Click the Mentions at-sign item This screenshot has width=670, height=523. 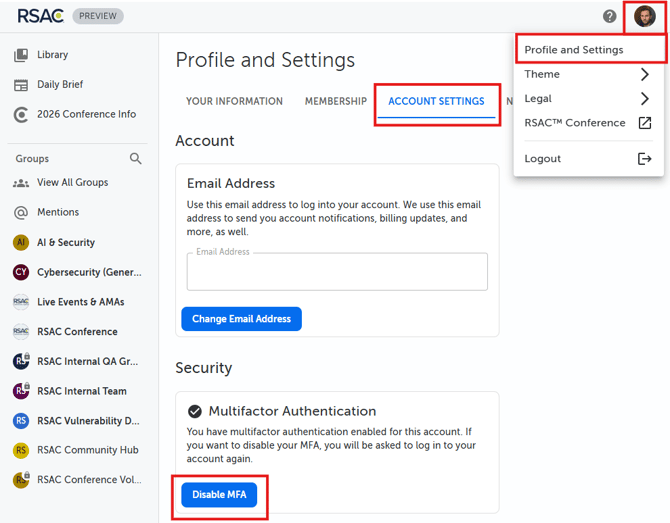click(x=57, y=212)
